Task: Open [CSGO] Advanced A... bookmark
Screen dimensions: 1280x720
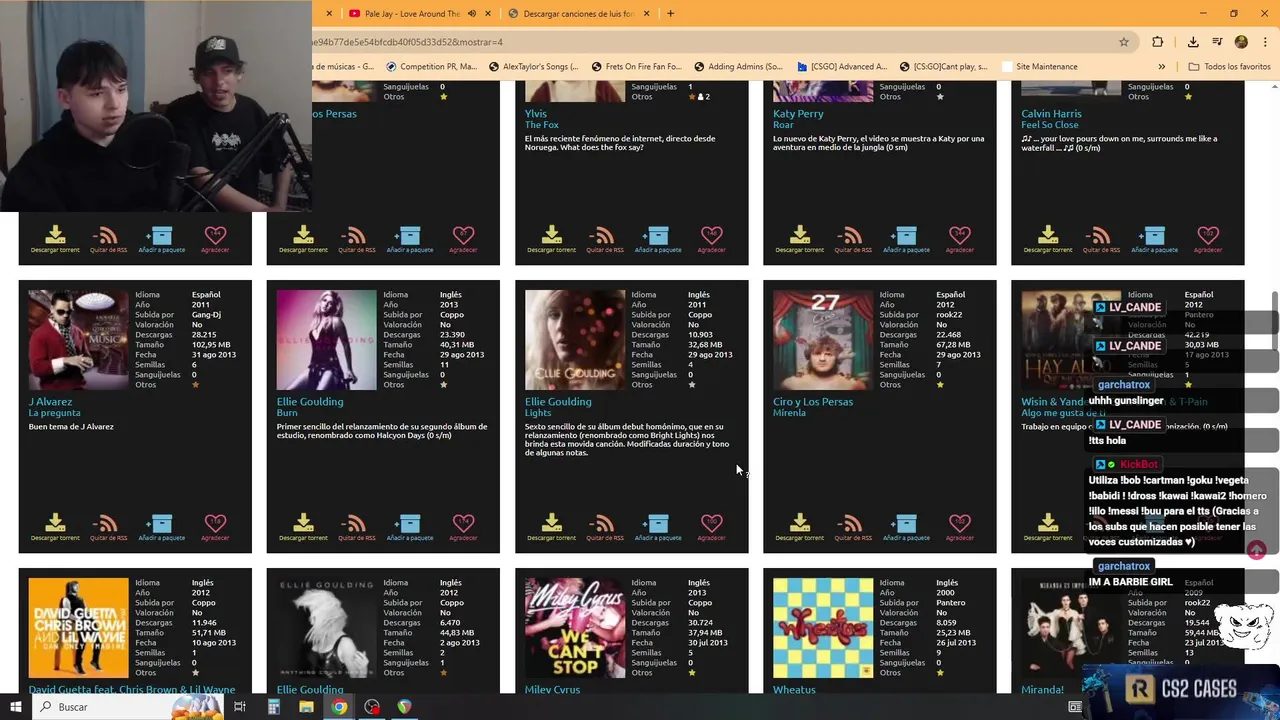Action: [x=842, y=67]
